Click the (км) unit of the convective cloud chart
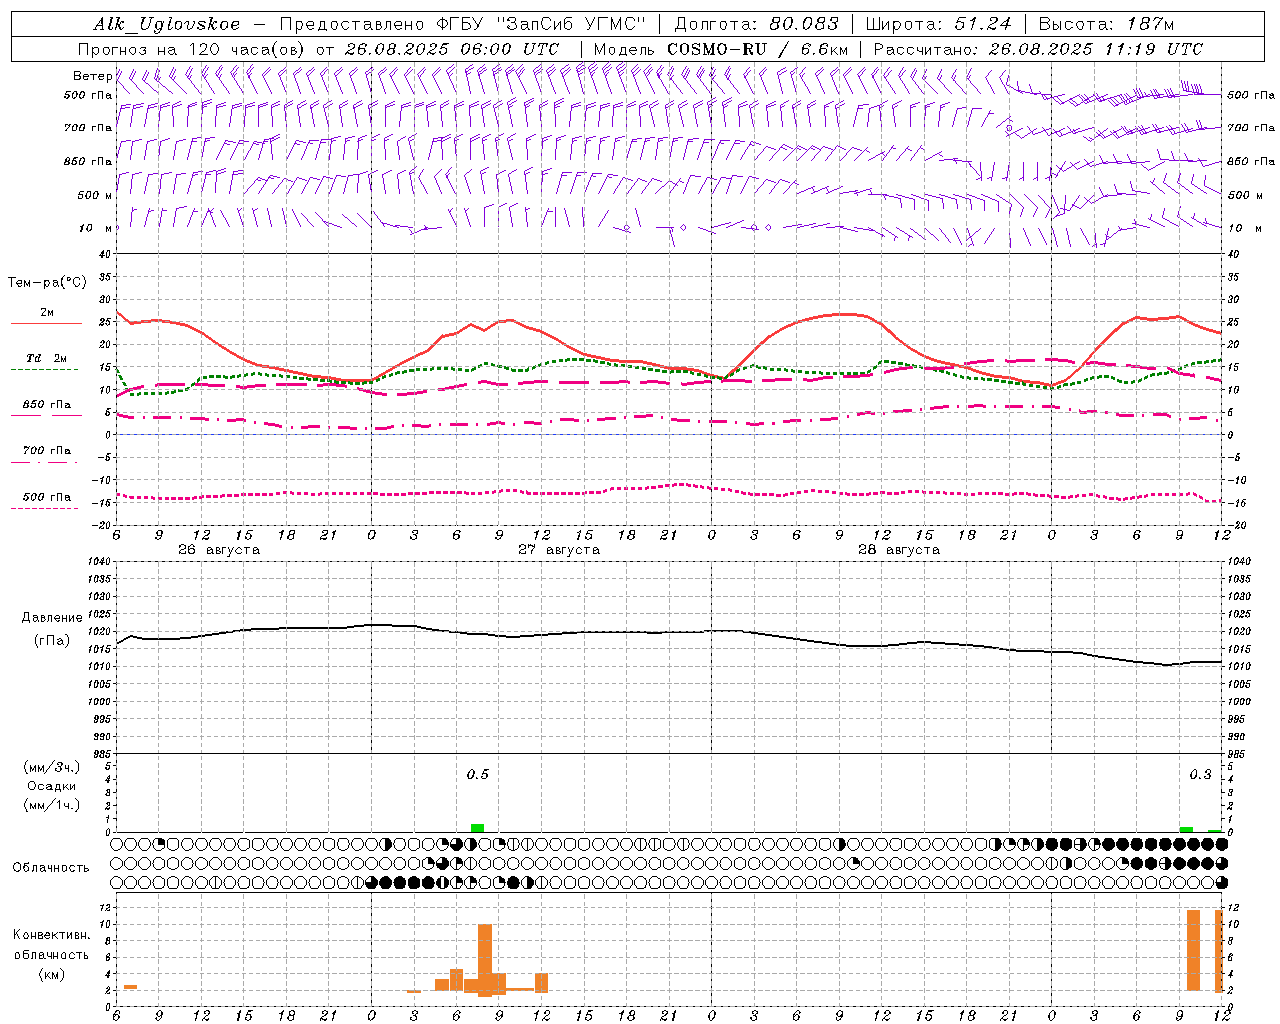The height and width of the screenshot is (1024, 1280). pos(51,974)
